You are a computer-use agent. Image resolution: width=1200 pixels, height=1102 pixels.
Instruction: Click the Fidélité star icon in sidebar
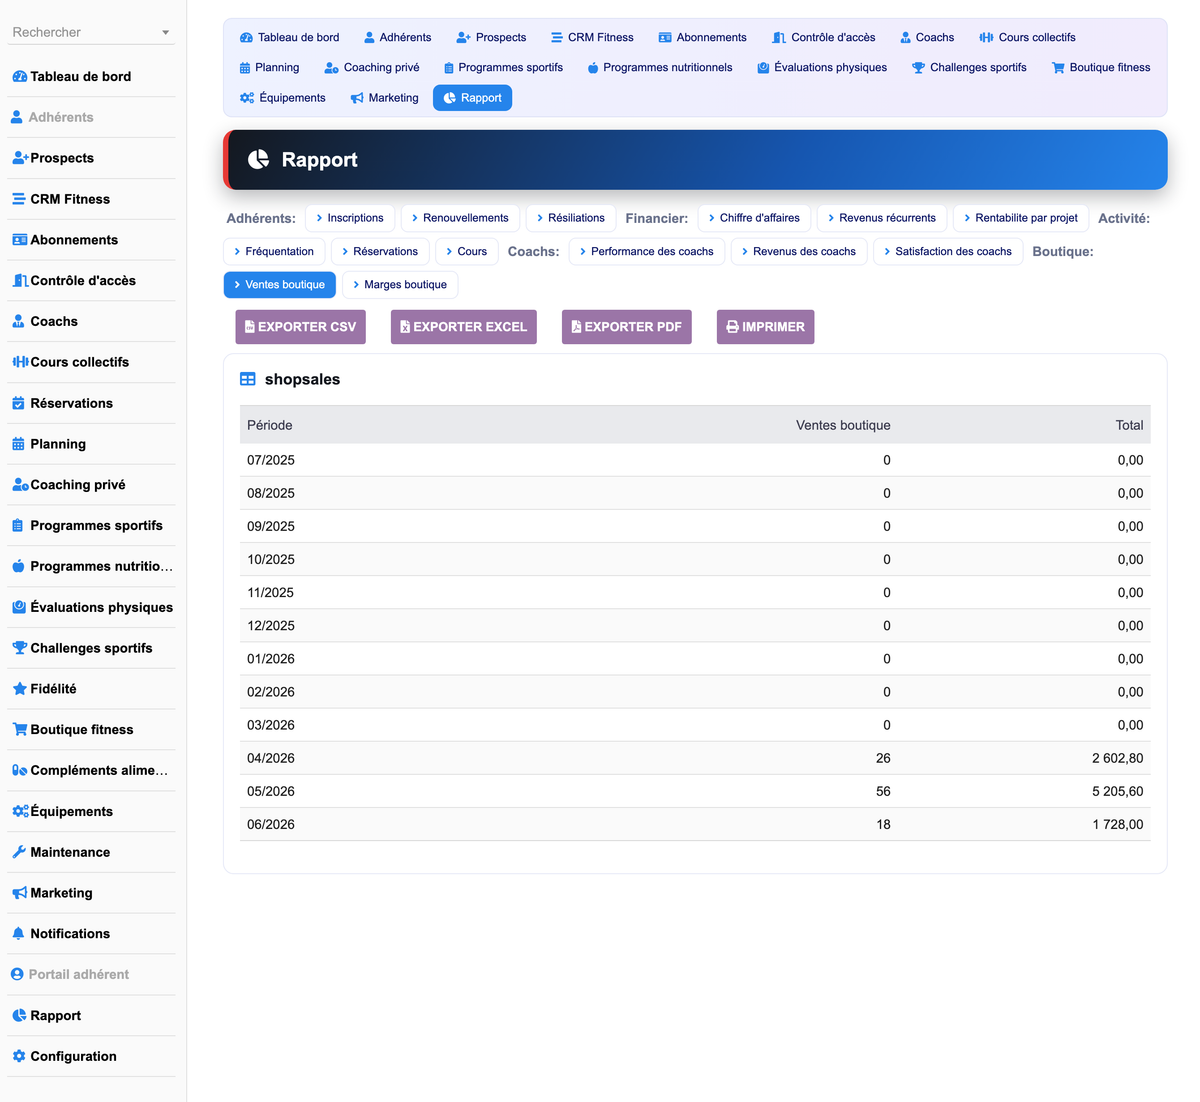(19, 689)
